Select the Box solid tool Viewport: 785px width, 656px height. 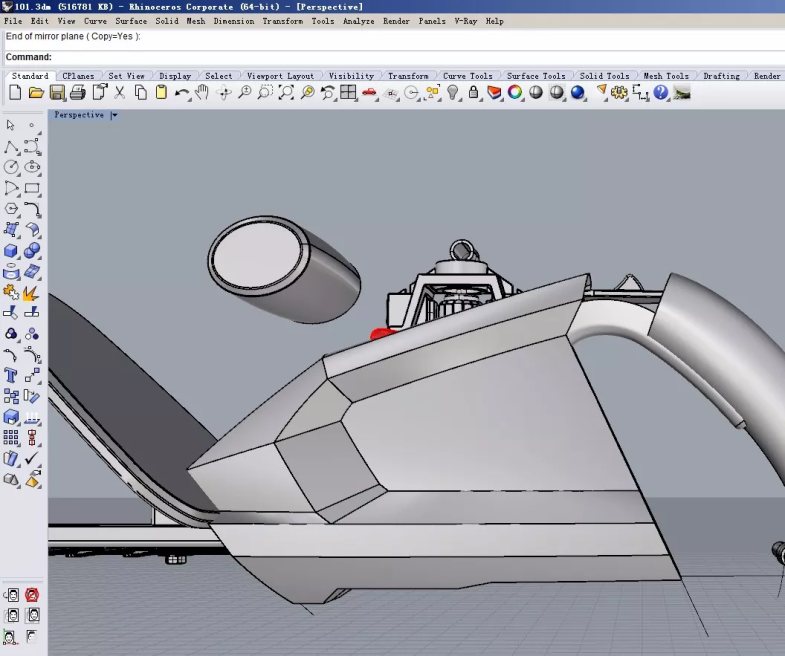11,251
